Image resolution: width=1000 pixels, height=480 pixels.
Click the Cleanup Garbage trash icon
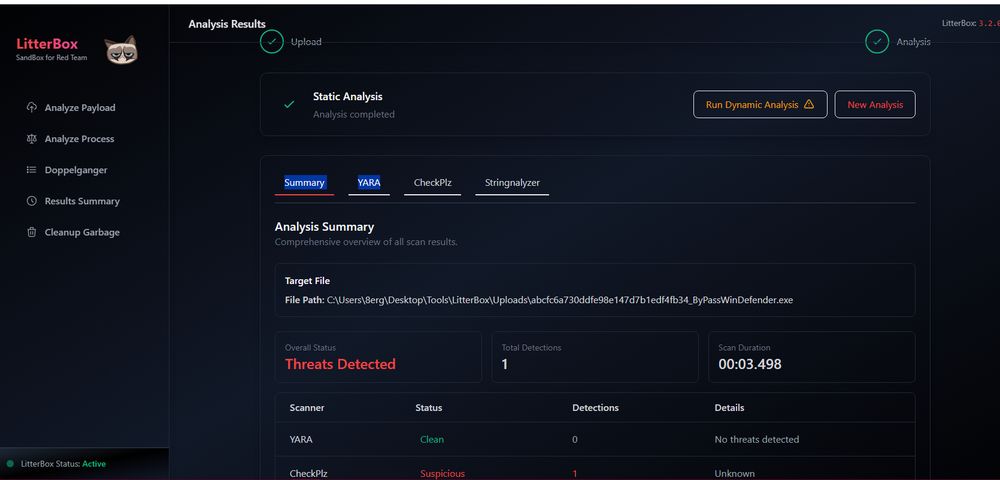pos(31,232)
